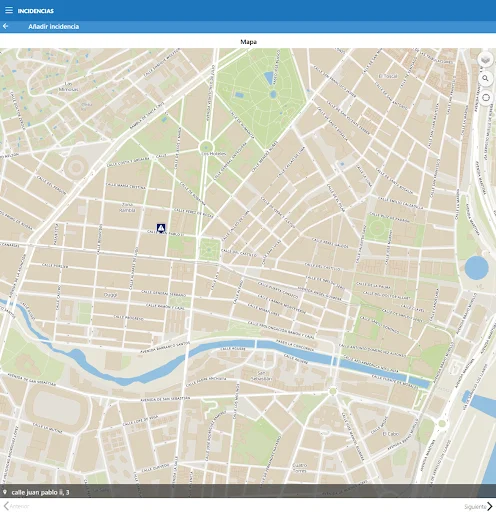
Task: Click the 'Los Hoteles' label on map
Action: (214, 154)
